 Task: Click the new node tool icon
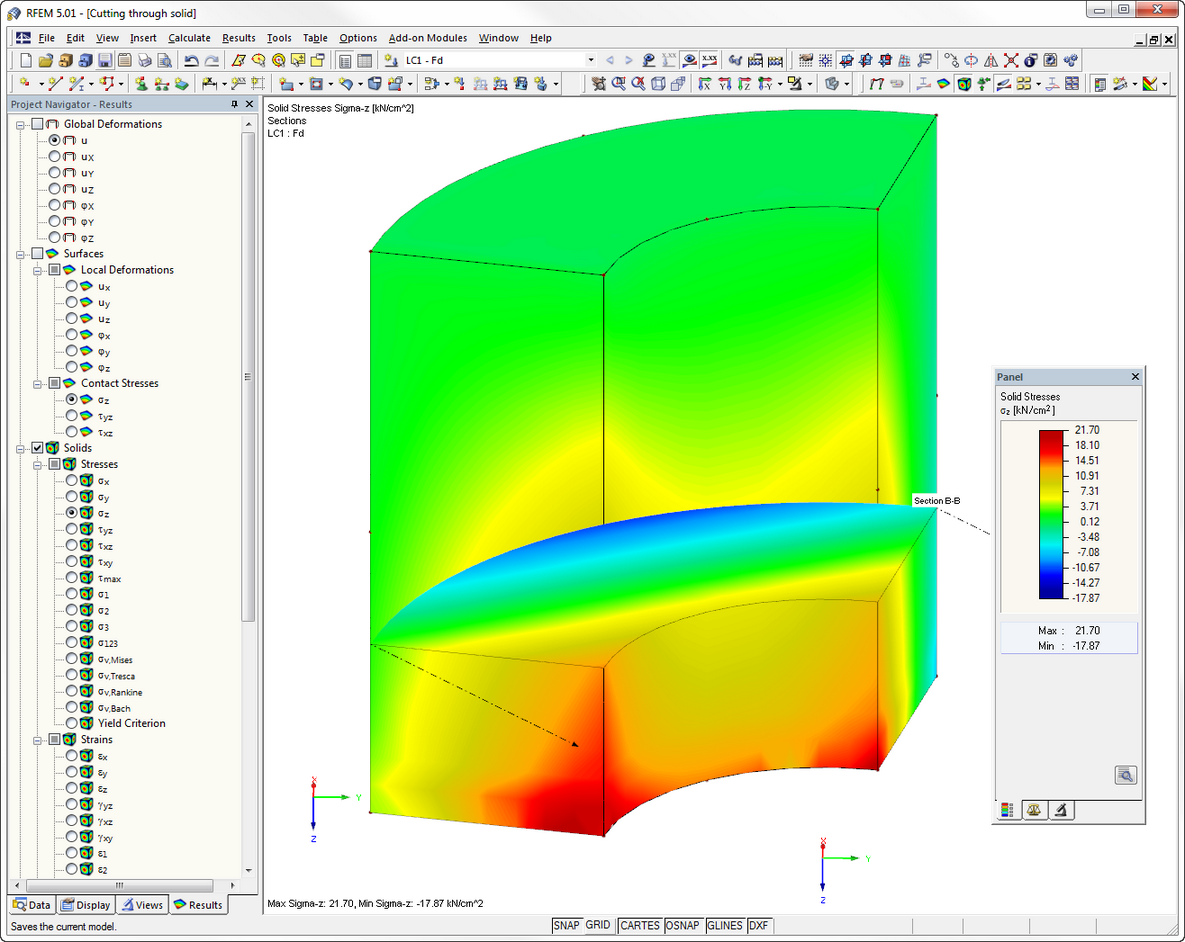(x=26, y=84)
